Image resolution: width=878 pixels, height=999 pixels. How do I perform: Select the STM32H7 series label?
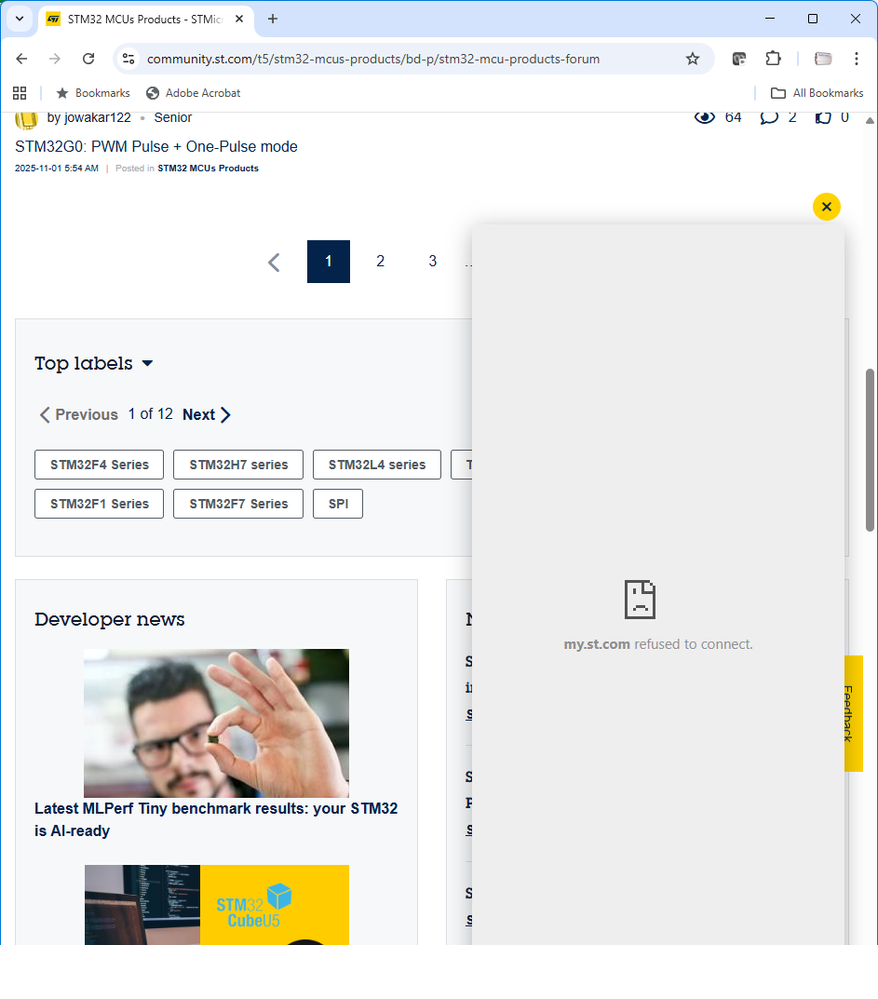click(x=238, y=464)
